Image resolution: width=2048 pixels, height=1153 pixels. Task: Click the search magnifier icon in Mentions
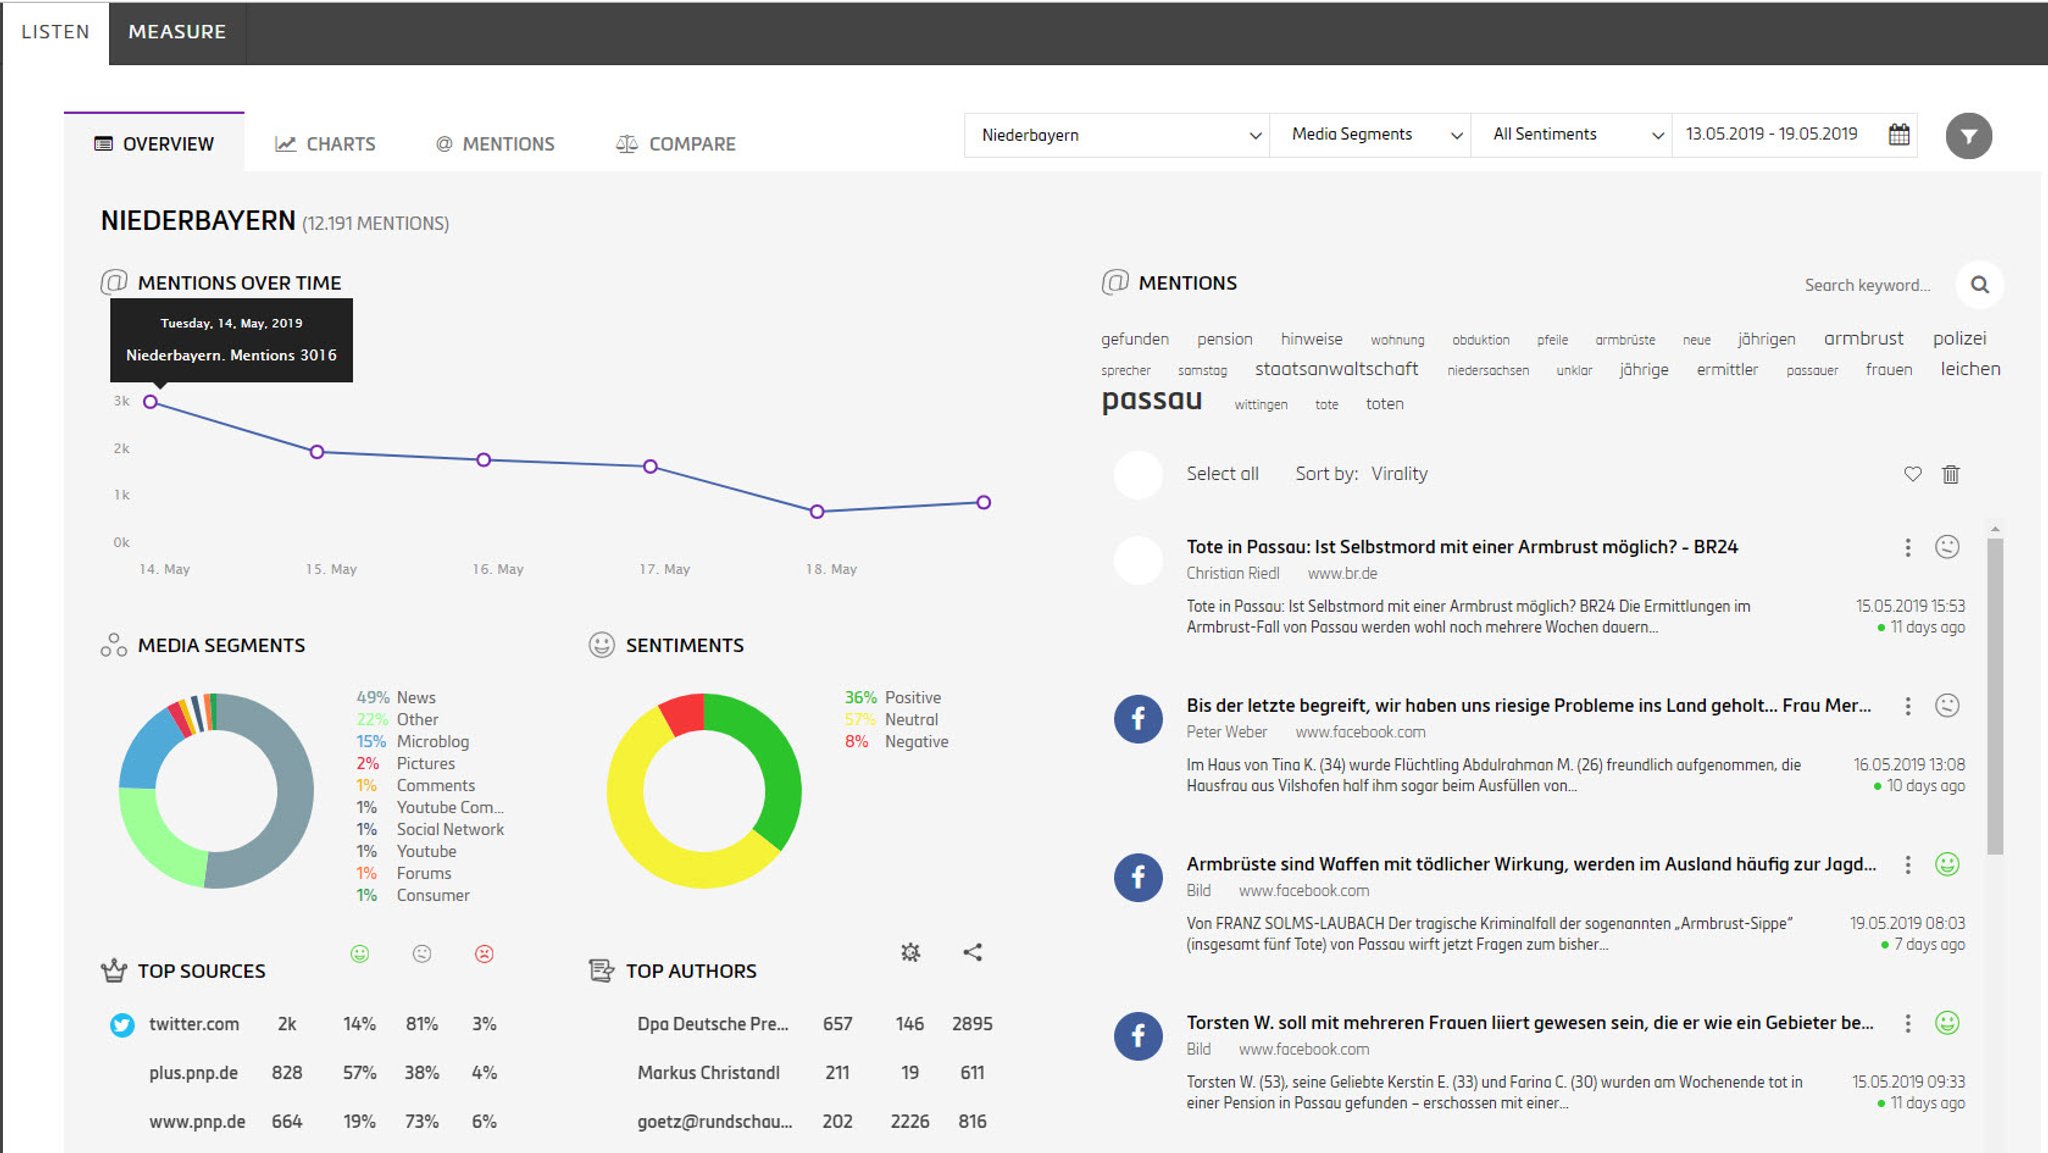pos(1979,285)
